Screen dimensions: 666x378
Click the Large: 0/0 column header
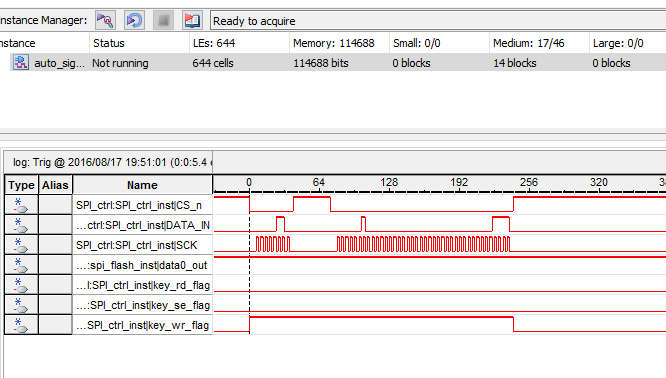[628, 43]
